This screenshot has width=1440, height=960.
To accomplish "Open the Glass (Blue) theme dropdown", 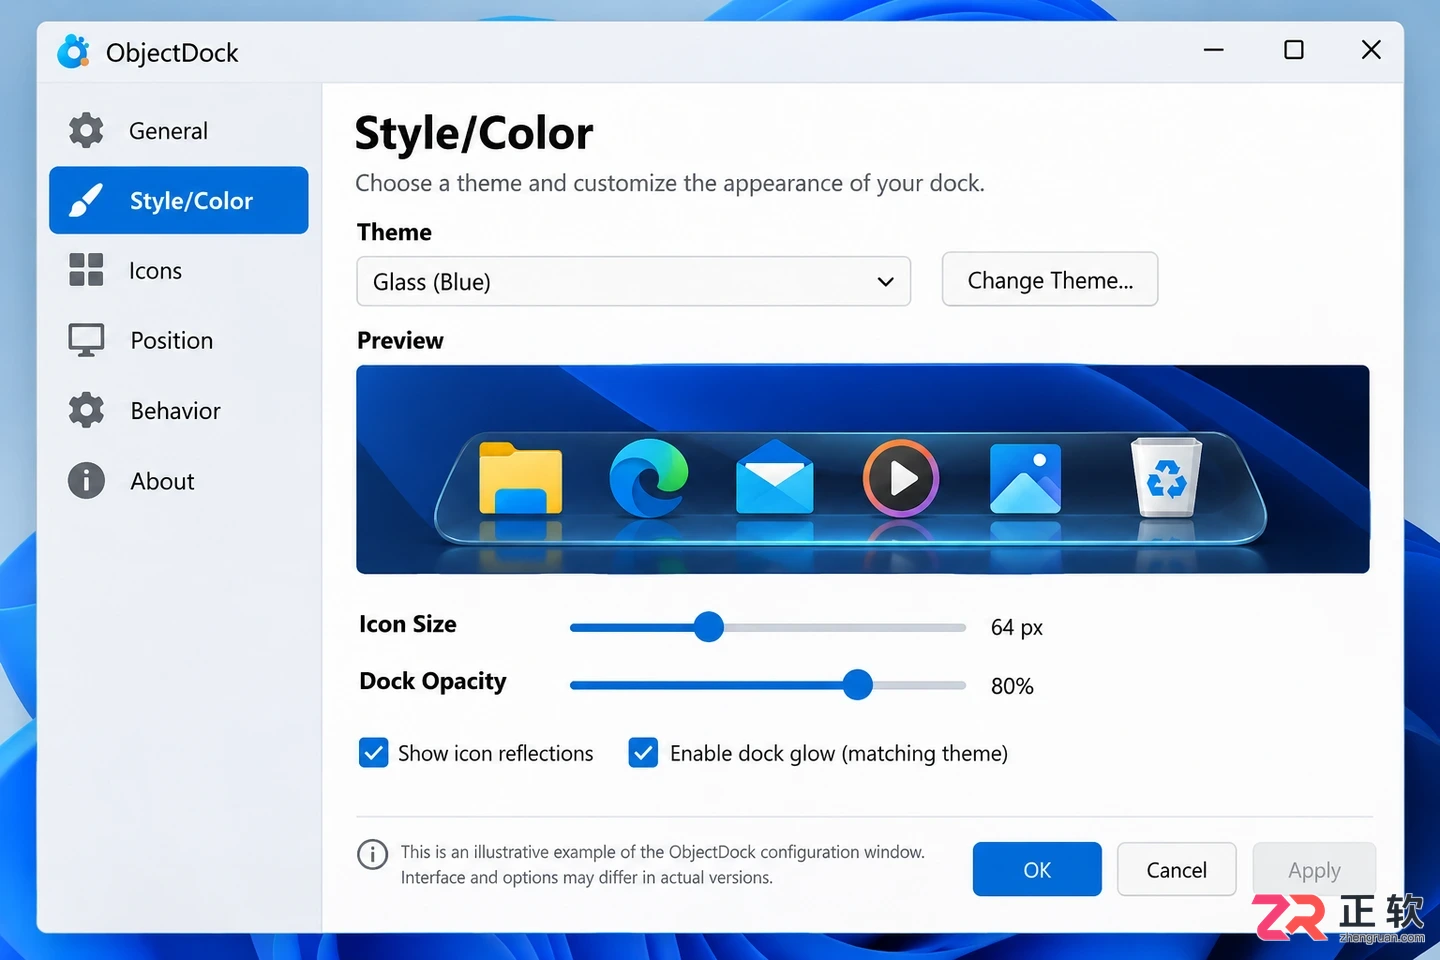I will [633, 281].
